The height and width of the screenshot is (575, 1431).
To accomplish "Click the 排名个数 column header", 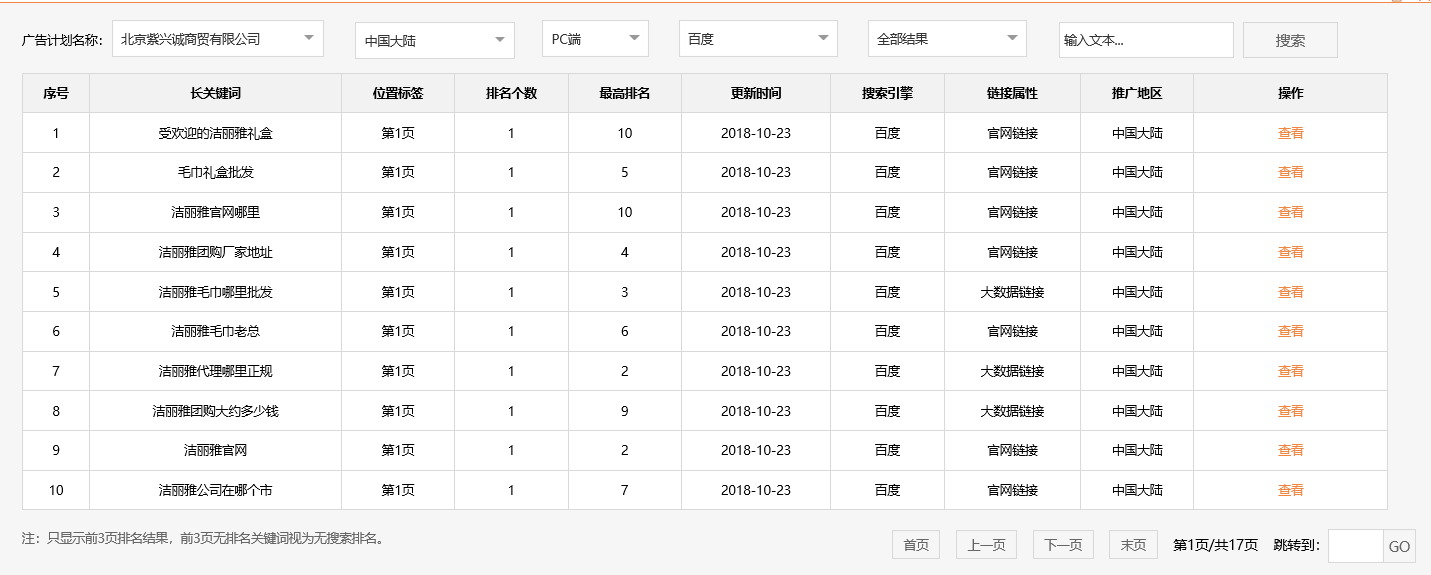I will pyautogui.click(x=512, y=93).
